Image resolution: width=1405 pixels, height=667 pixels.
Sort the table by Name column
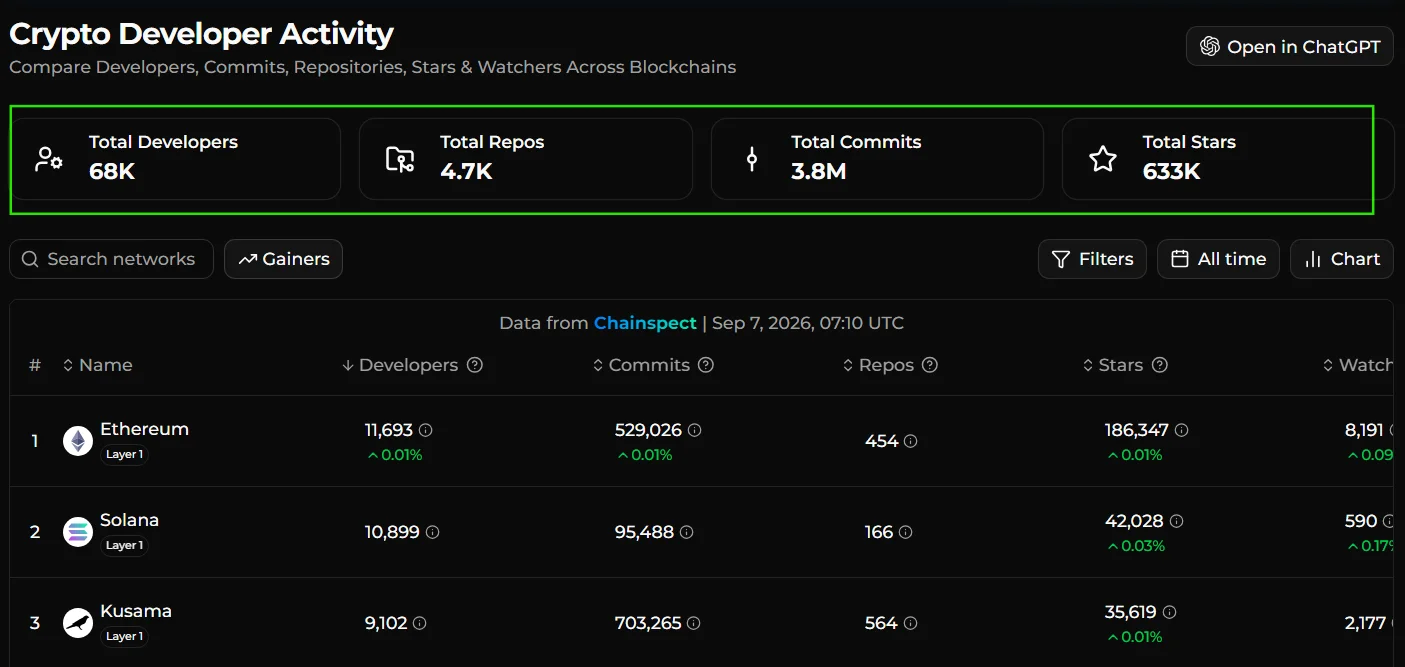tap(97, 365)
